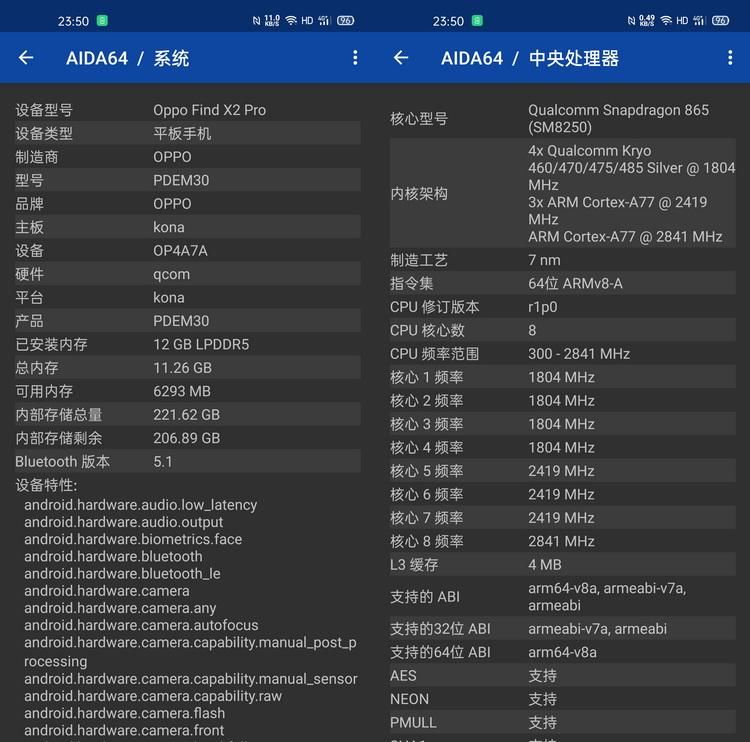This screenshot has height=742, width=750.
Task: Select android.hardware.camera.autofocus entry
Action: 141,625
